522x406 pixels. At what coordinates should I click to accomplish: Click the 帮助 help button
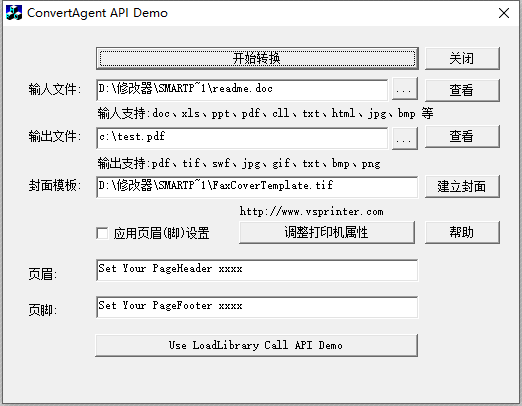click(x=462, y=232)
